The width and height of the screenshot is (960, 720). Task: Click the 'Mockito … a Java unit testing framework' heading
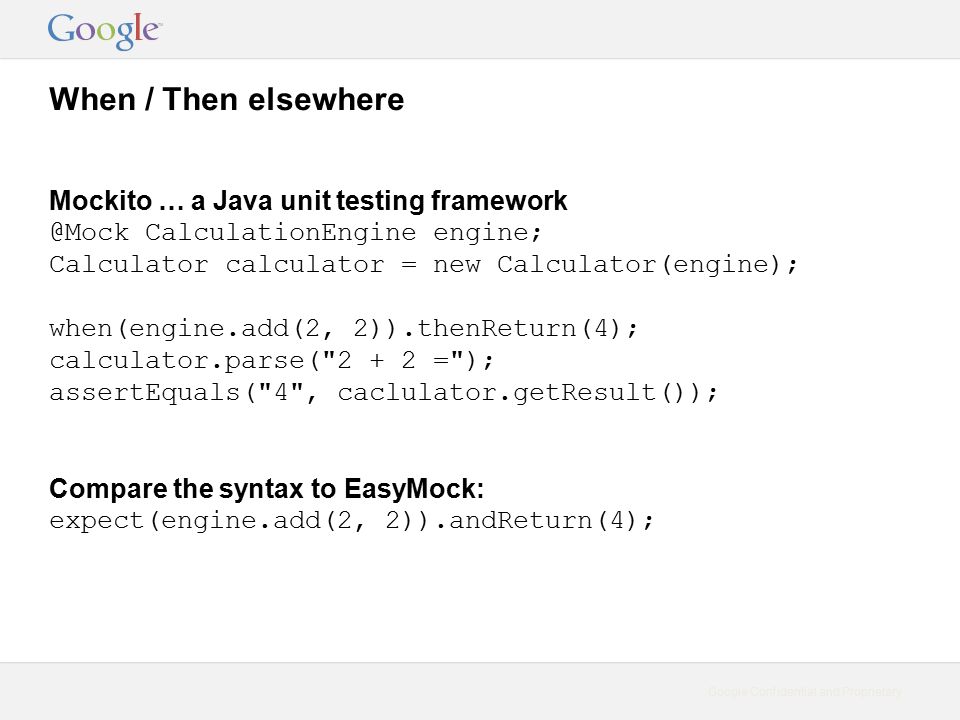pos(308,200)
